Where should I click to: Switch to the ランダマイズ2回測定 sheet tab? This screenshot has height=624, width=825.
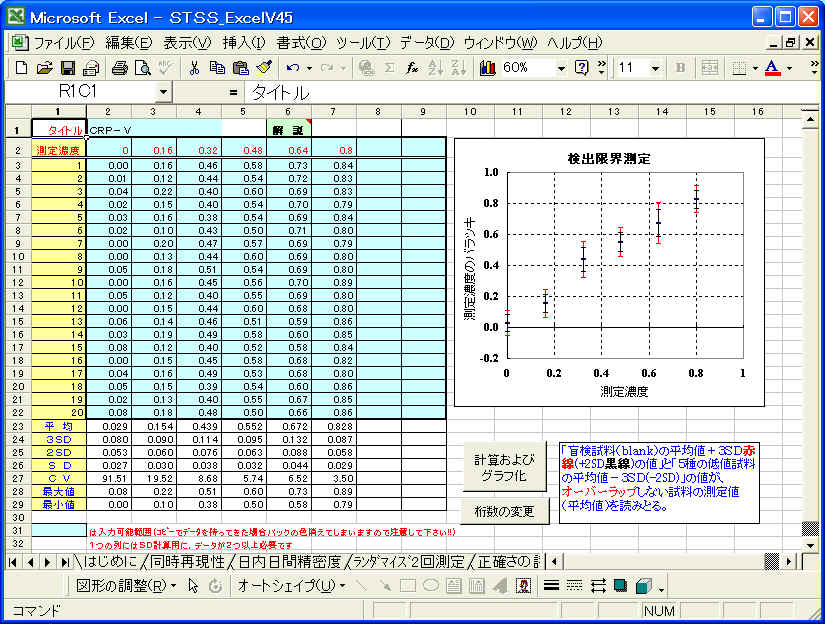click(408, 562)
